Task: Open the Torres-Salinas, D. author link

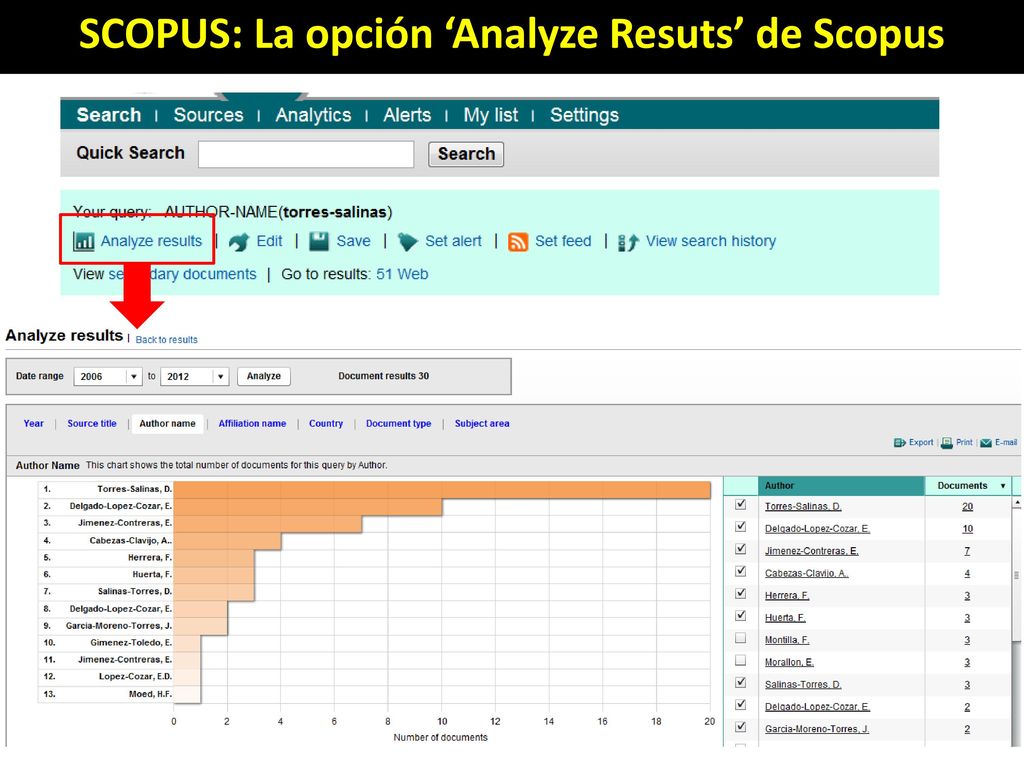Action: pyautogui.click(x=803, y=506)
